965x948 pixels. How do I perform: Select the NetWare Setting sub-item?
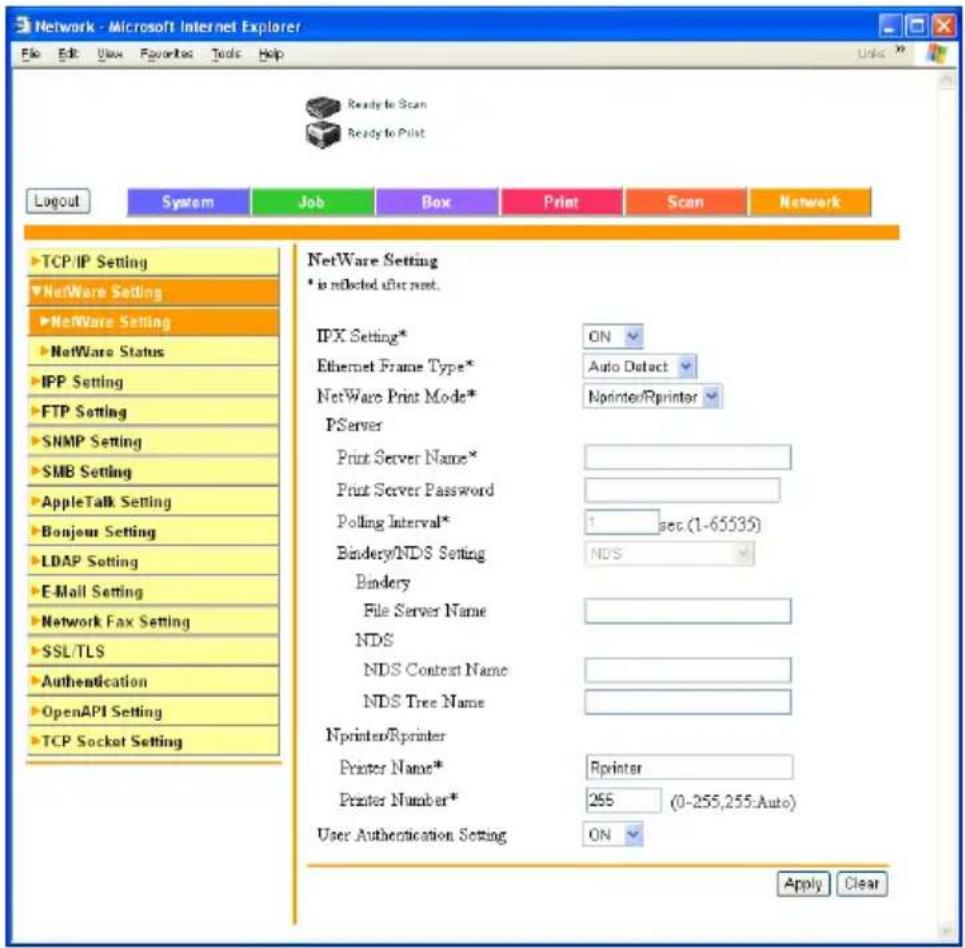pyautogui.click(x=153, y=321)
